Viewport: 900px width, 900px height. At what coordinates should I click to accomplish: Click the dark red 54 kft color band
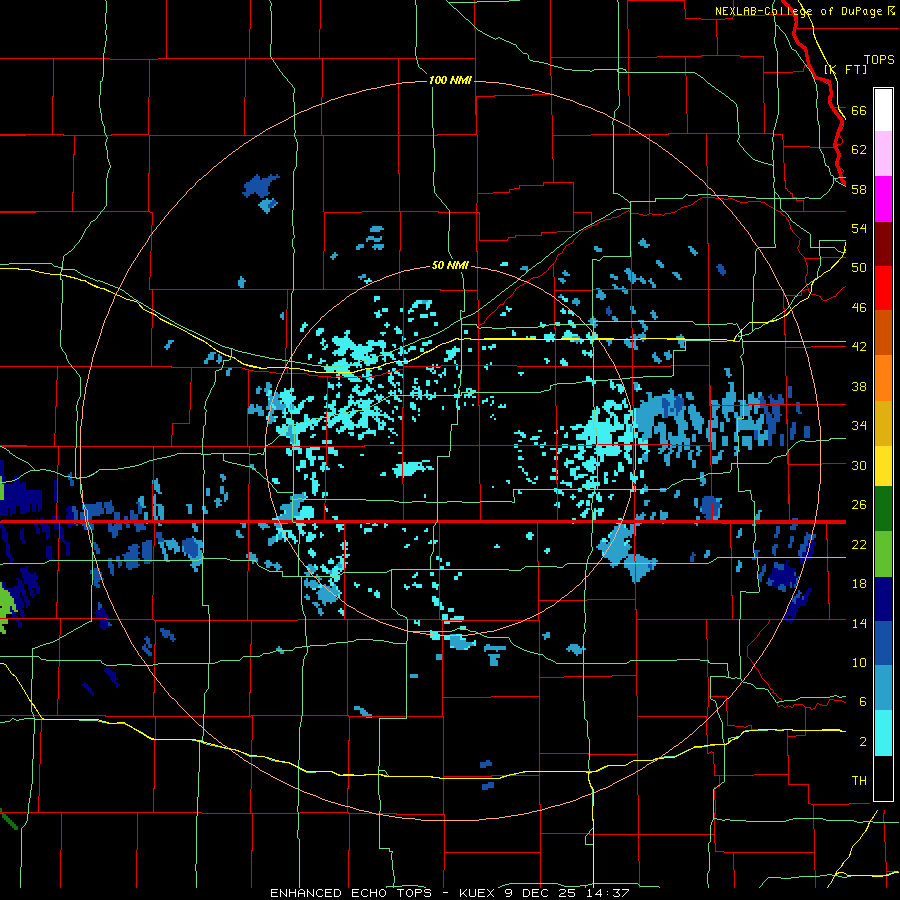(x=883, y=243)
